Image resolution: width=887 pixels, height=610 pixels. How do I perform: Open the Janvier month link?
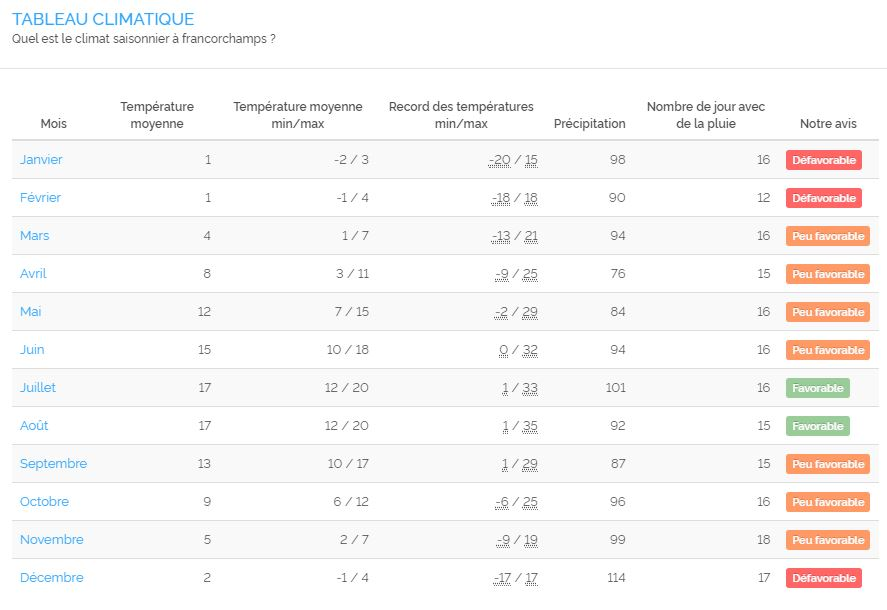[x=41, y=160]
